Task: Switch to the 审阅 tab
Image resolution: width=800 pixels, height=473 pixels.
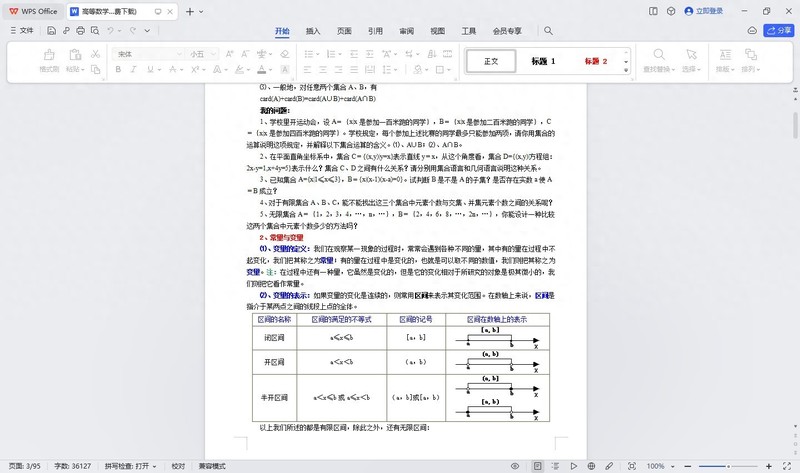Action: pos(406,31)
